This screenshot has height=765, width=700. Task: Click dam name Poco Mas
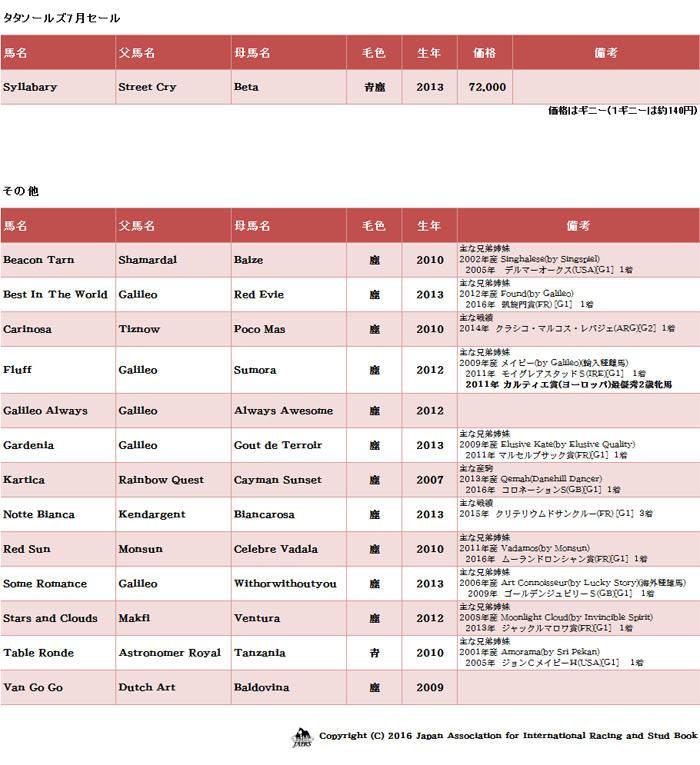(x=260, y=329)
